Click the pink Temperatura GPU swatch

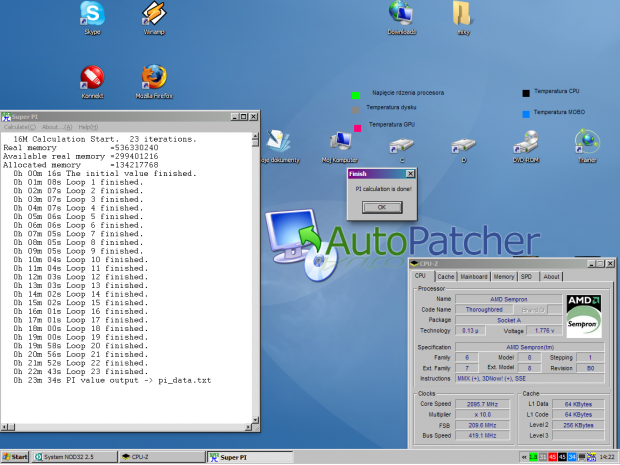357,128
